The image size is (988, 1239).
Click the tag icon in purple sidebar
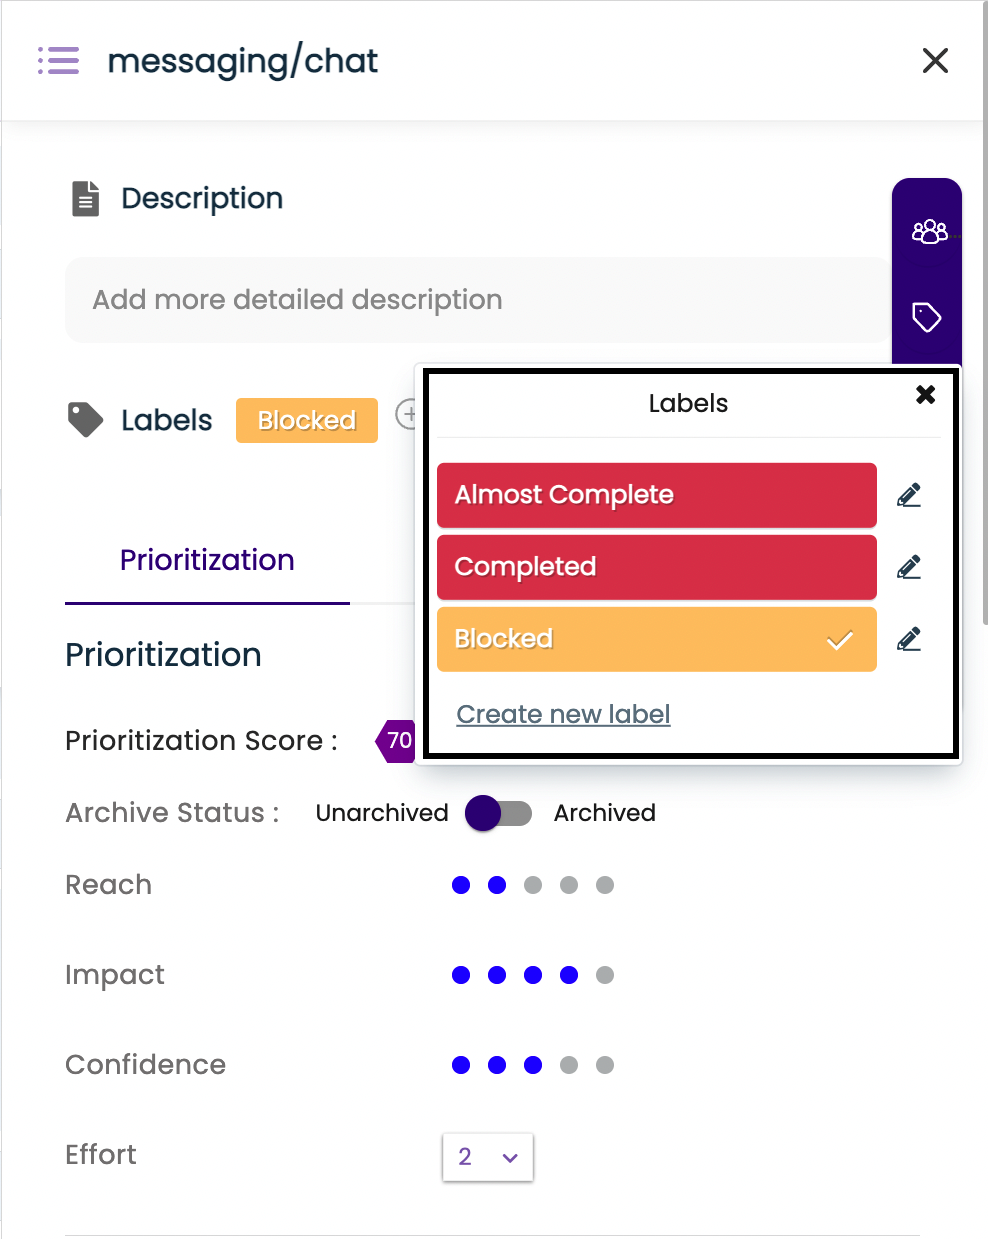[927, 317]
